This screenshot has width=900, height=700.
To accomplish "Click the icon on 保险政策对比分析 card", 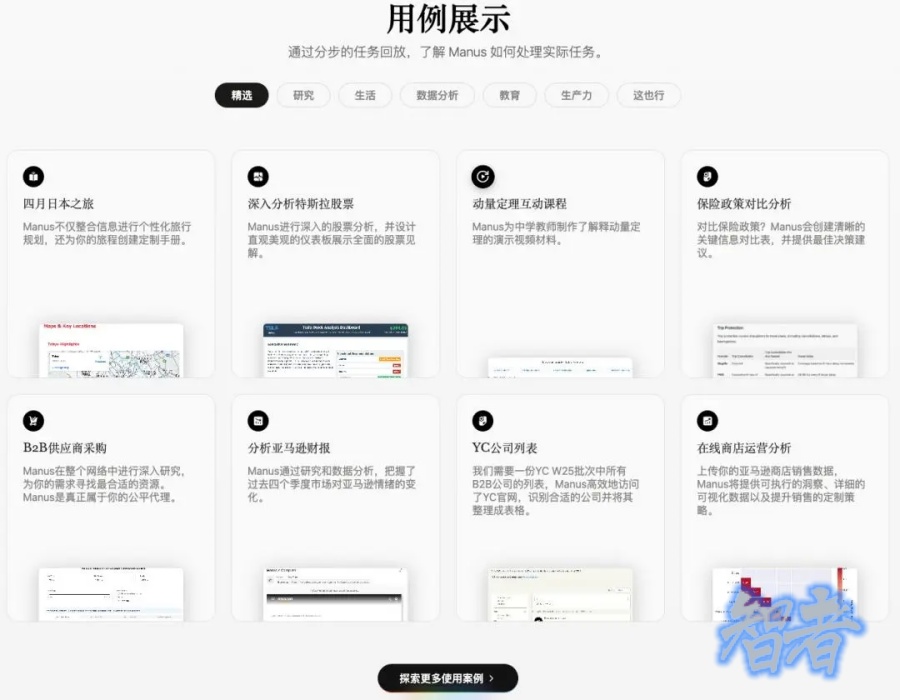I will 707,177.
